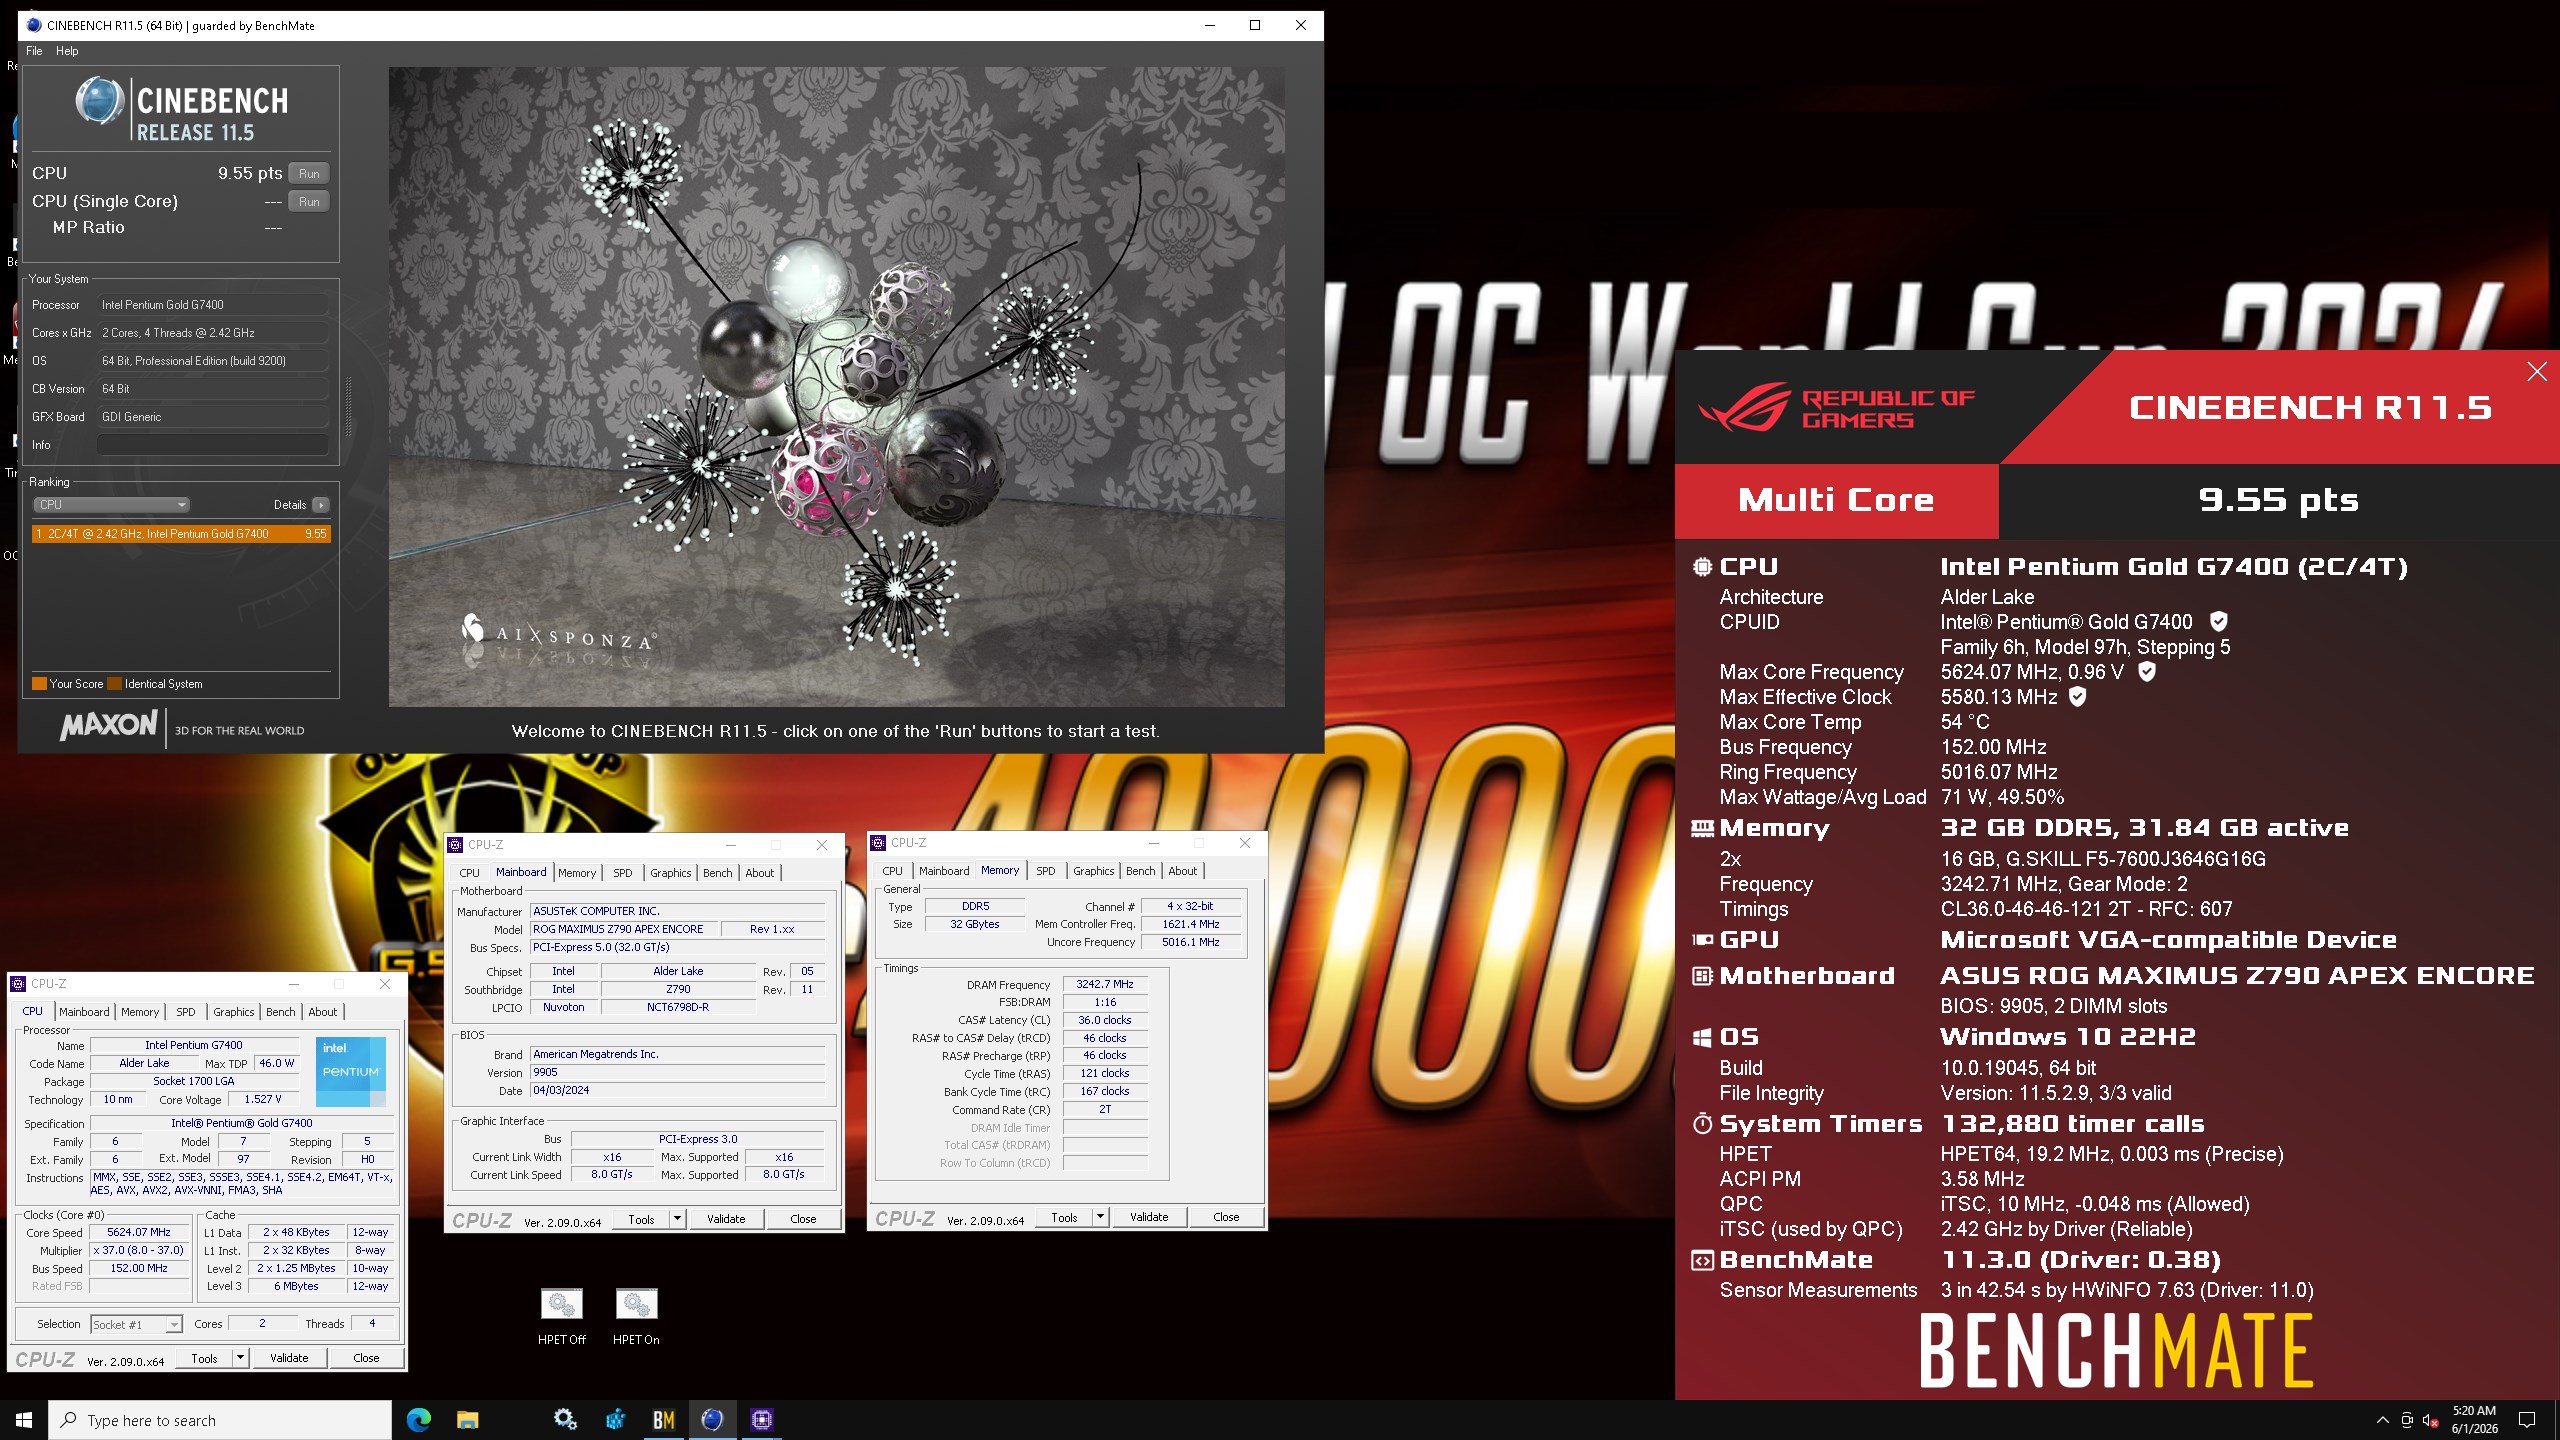Close the BenchMate result panel with X
Screen dimensions: 2560x1440
[2537, 372]
